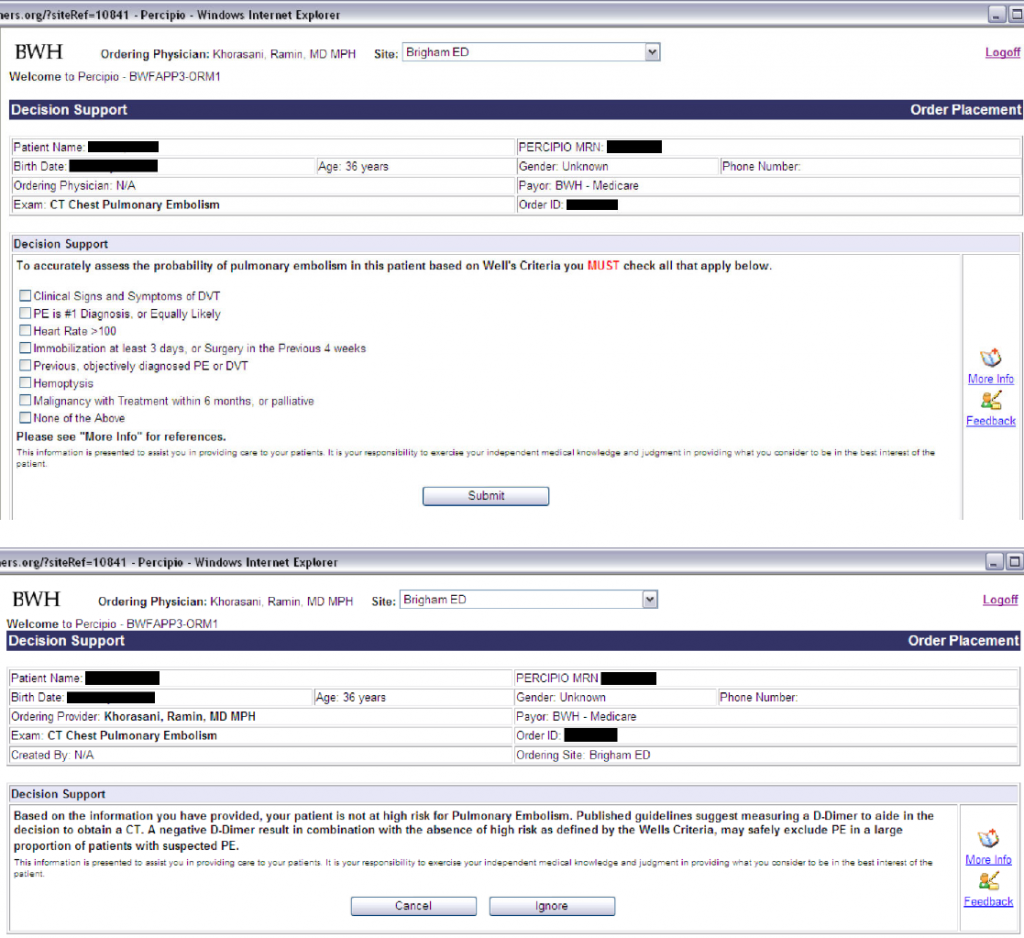Click the More Info book icon beside the Wells checklist
The image size is (1024, 938).
[990, 358]
